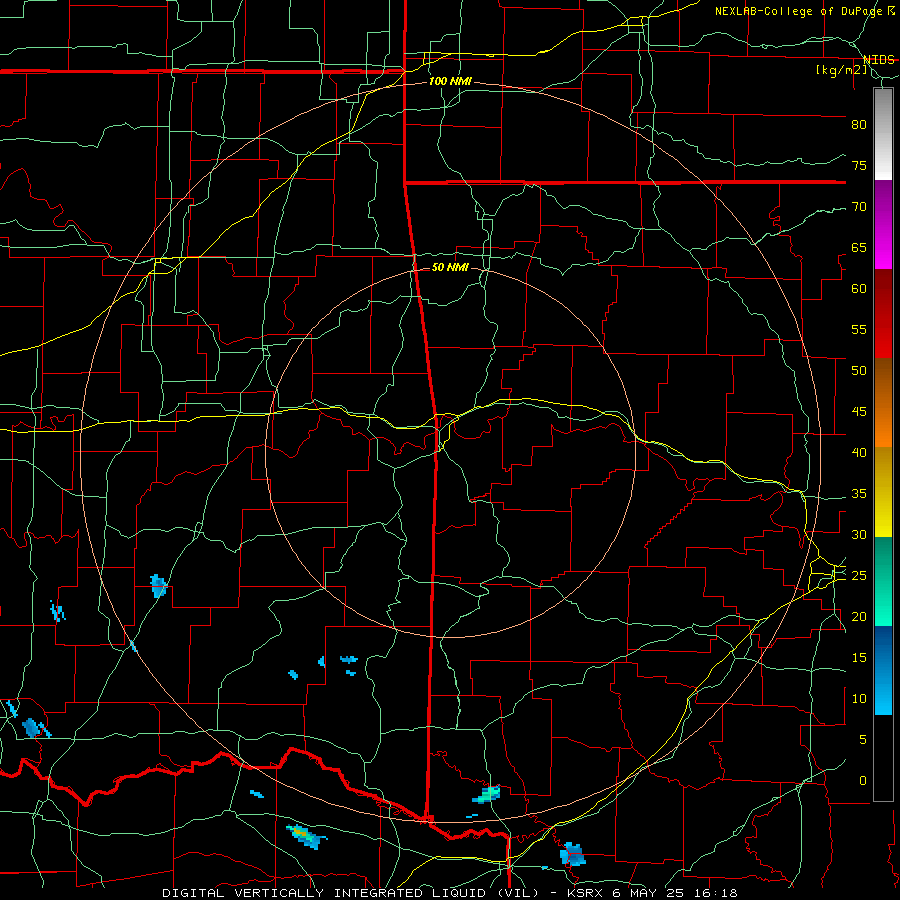900x900 pixels.
Task: Click the 60 scale value
Action: tap(859, 289)
